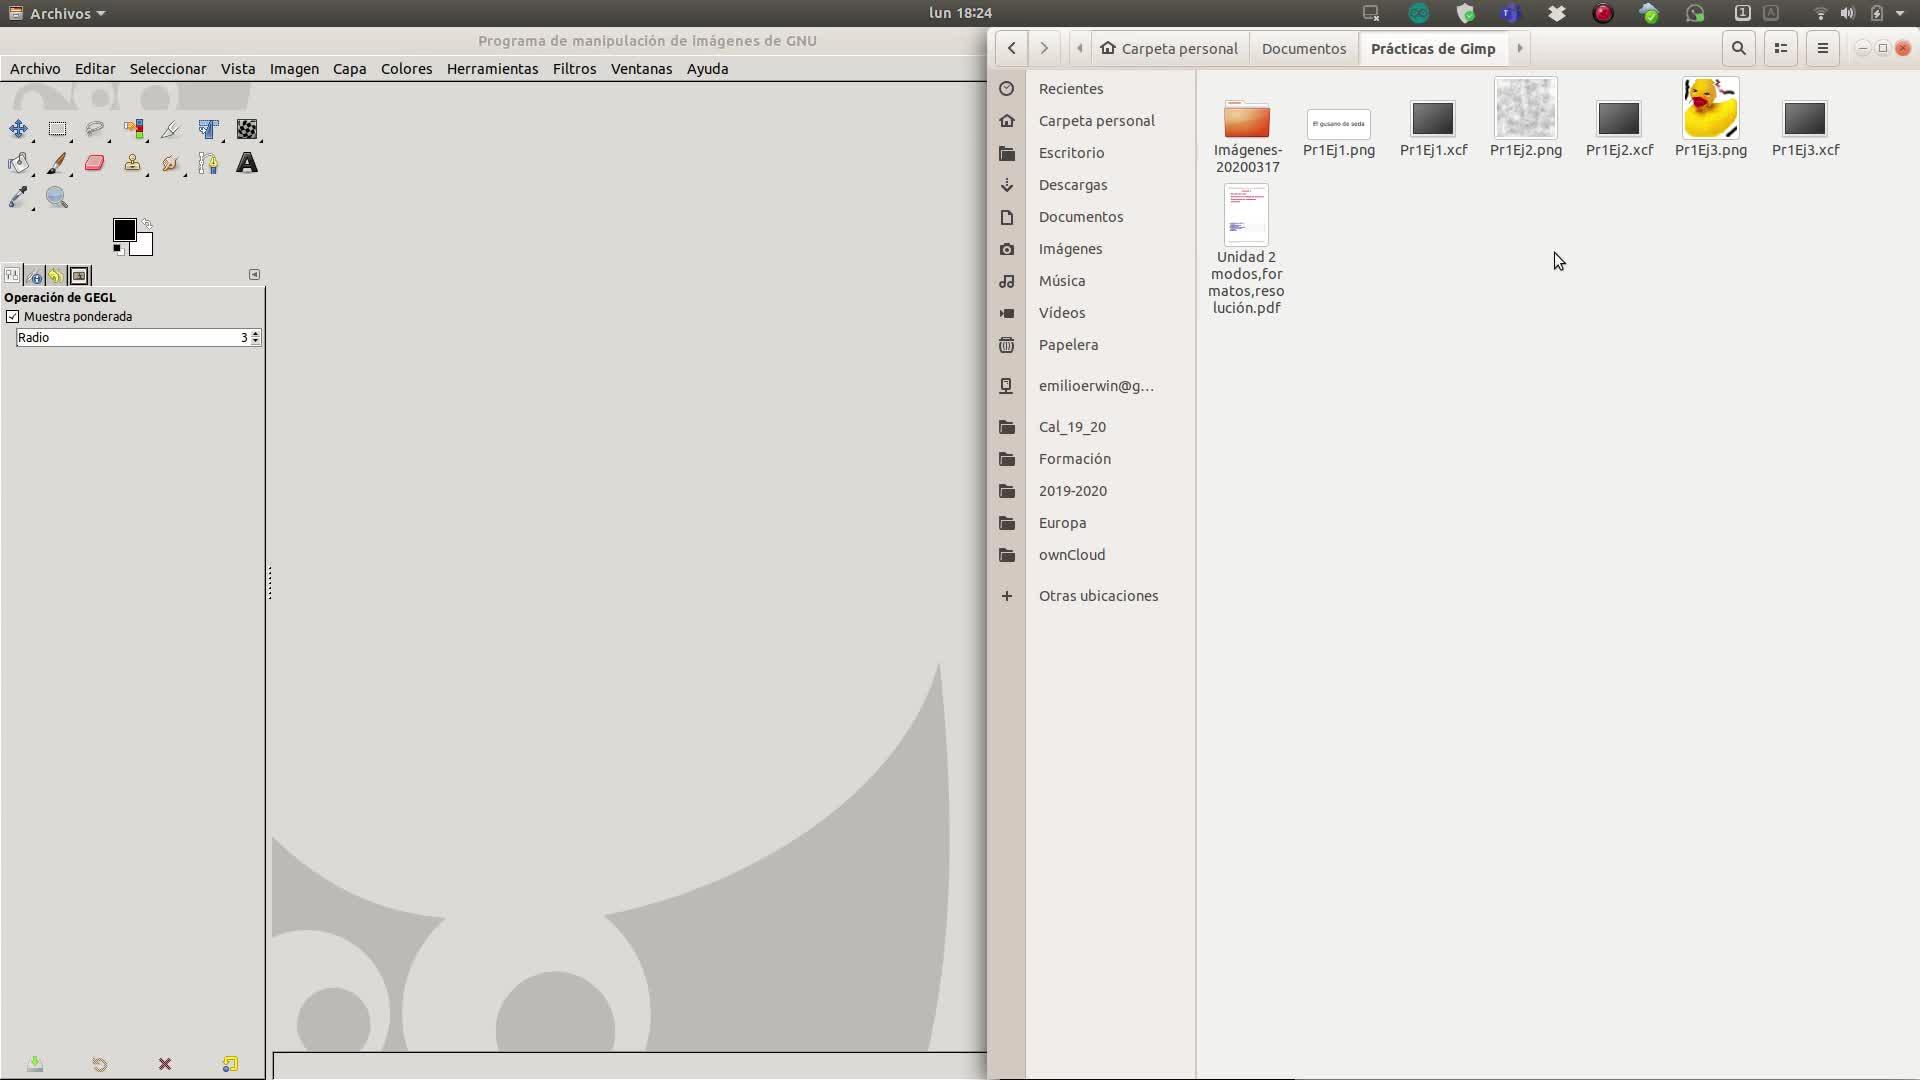Image resolution: width=1920 pixels, height=1080 pixels.
Task: Activate the Eraser tool
Action: (95, 163)
